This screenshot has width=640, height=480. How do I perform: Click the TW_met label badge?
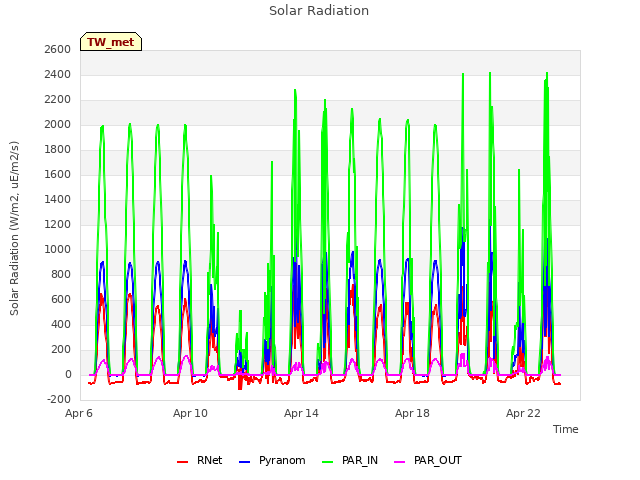pyautogui.click(x=111, y=42)
